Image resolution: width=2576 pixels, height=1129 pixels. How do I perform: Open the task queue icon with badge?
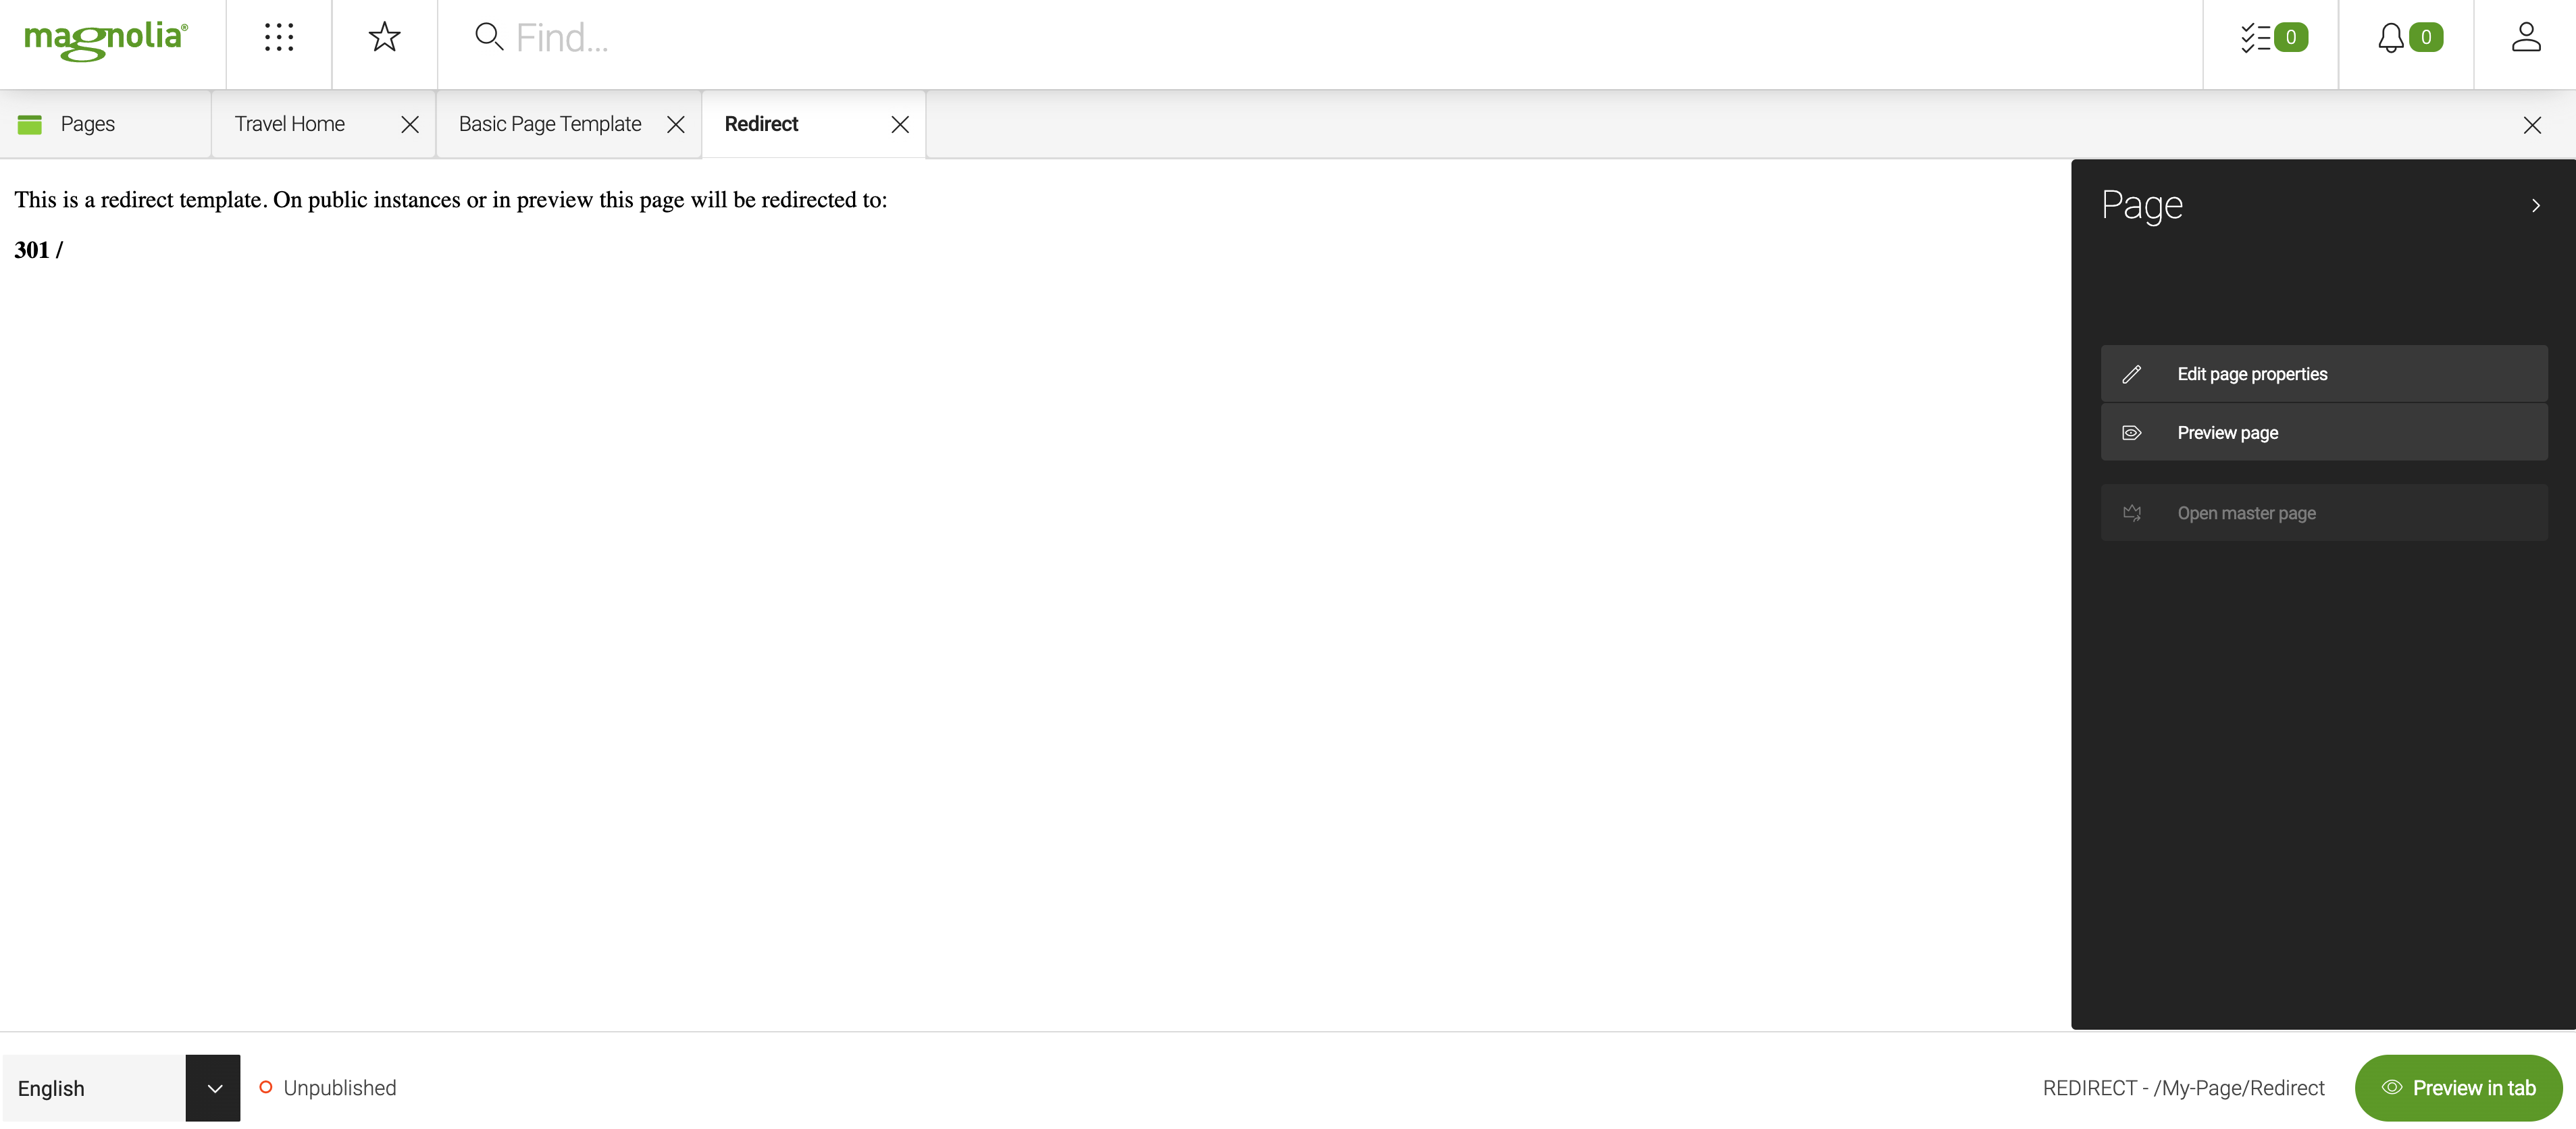[x=2271, y=36]
